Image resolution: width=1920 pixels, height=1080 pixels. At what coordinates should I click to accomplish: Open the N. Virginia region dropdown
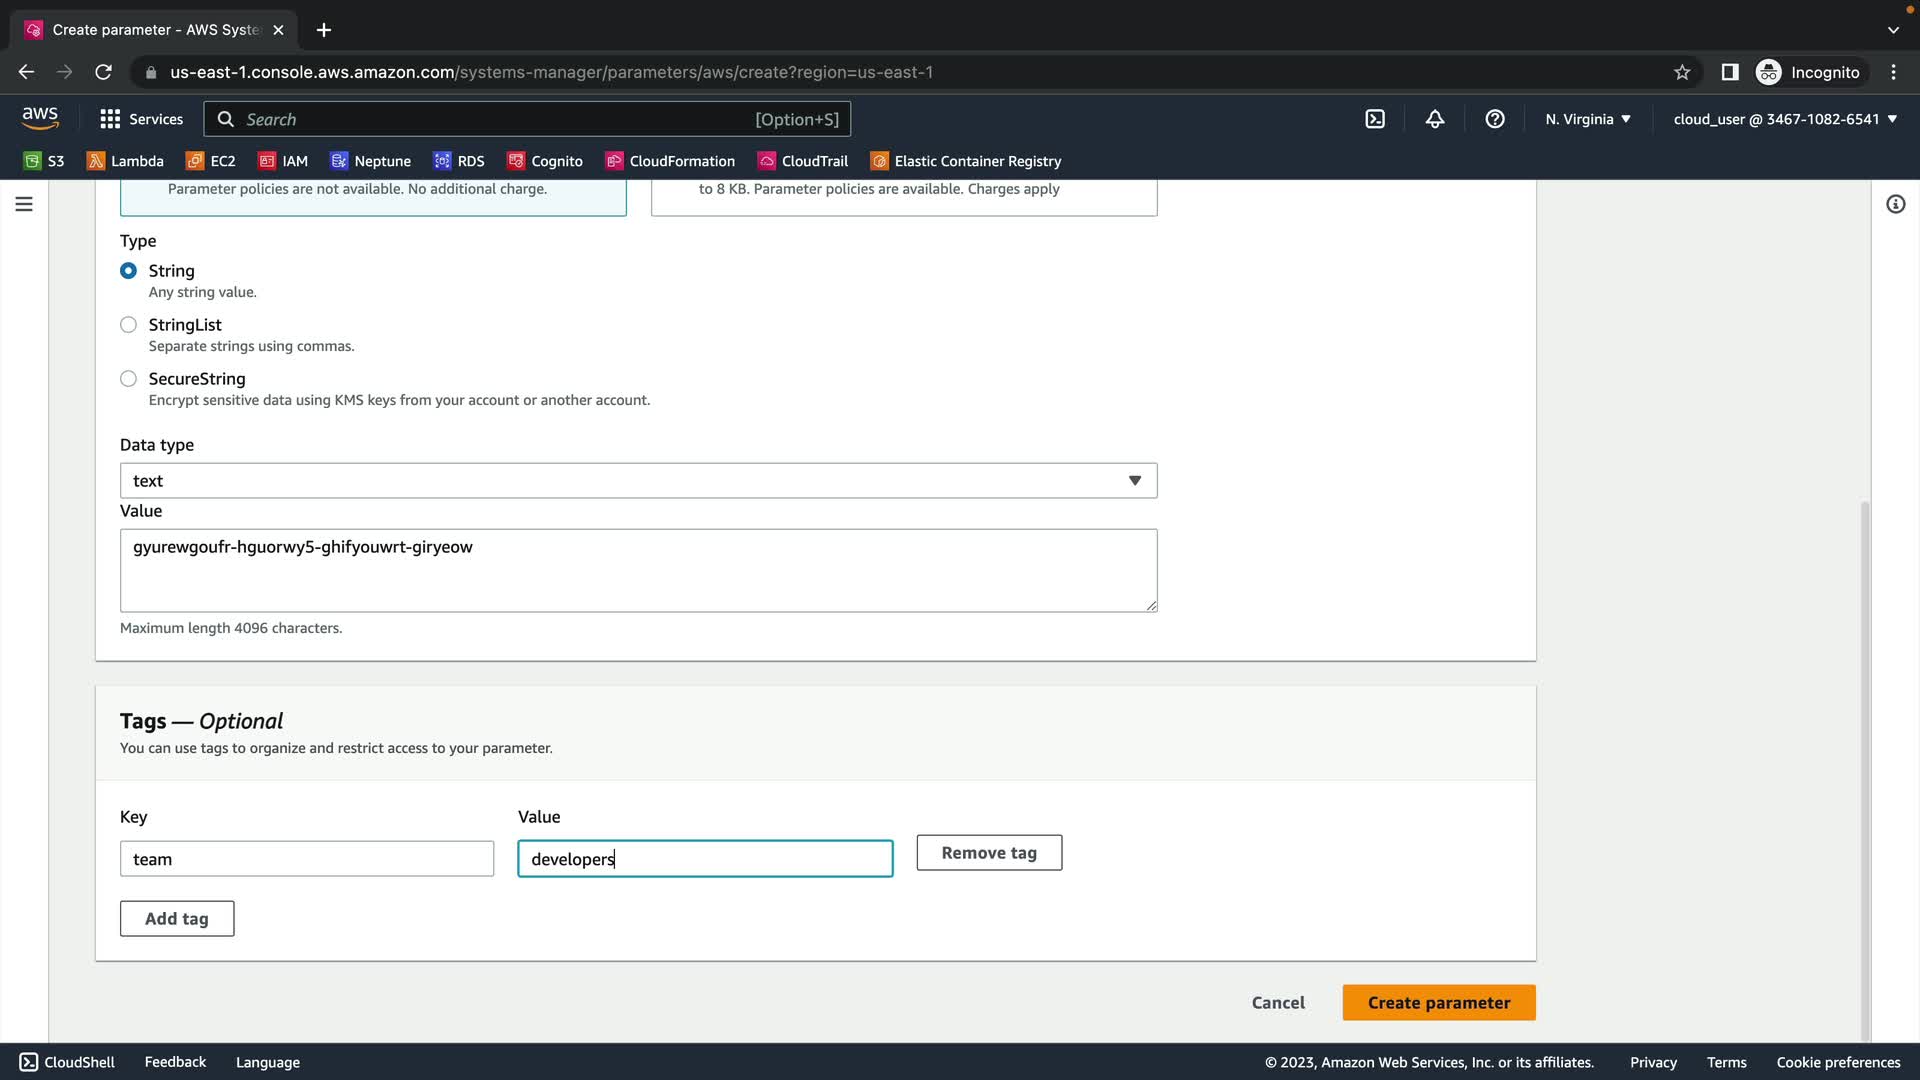[1587, 119]
